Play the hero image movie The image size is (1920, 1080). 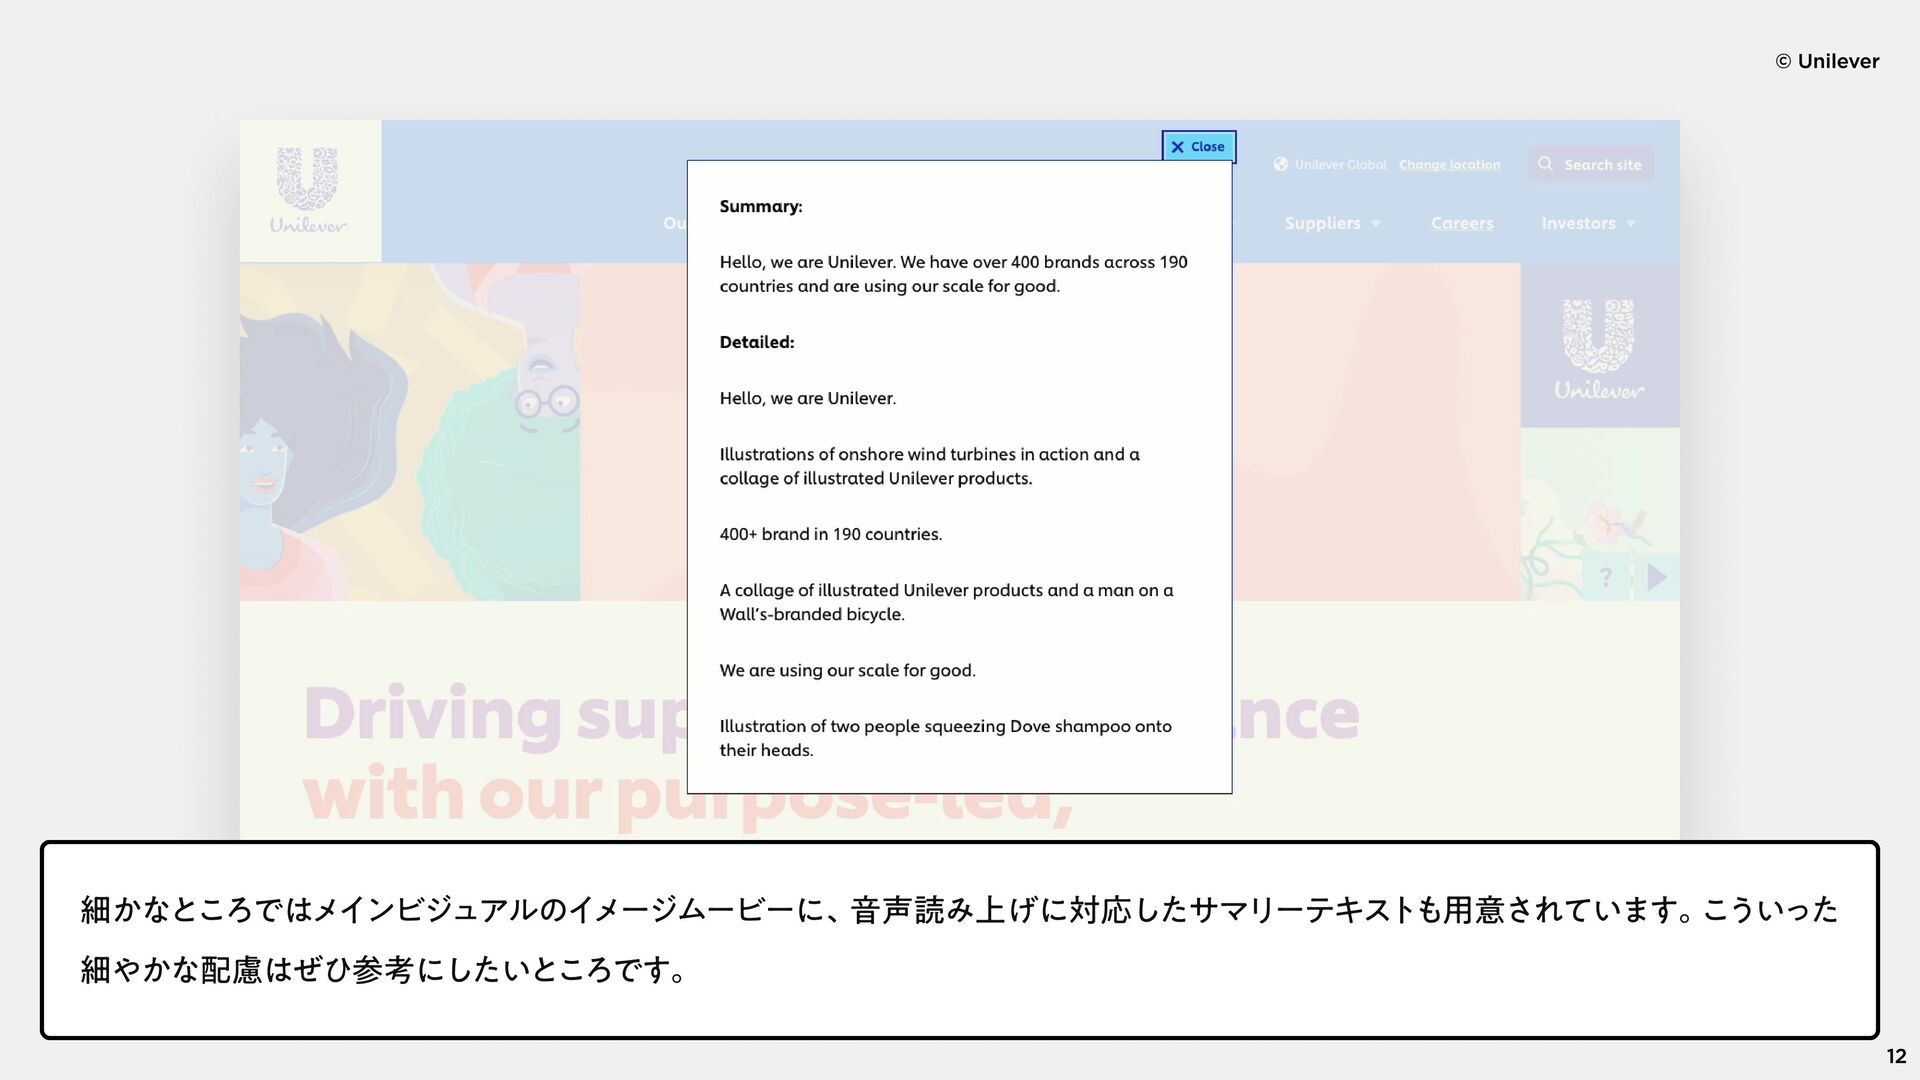tap(1656, 577)
